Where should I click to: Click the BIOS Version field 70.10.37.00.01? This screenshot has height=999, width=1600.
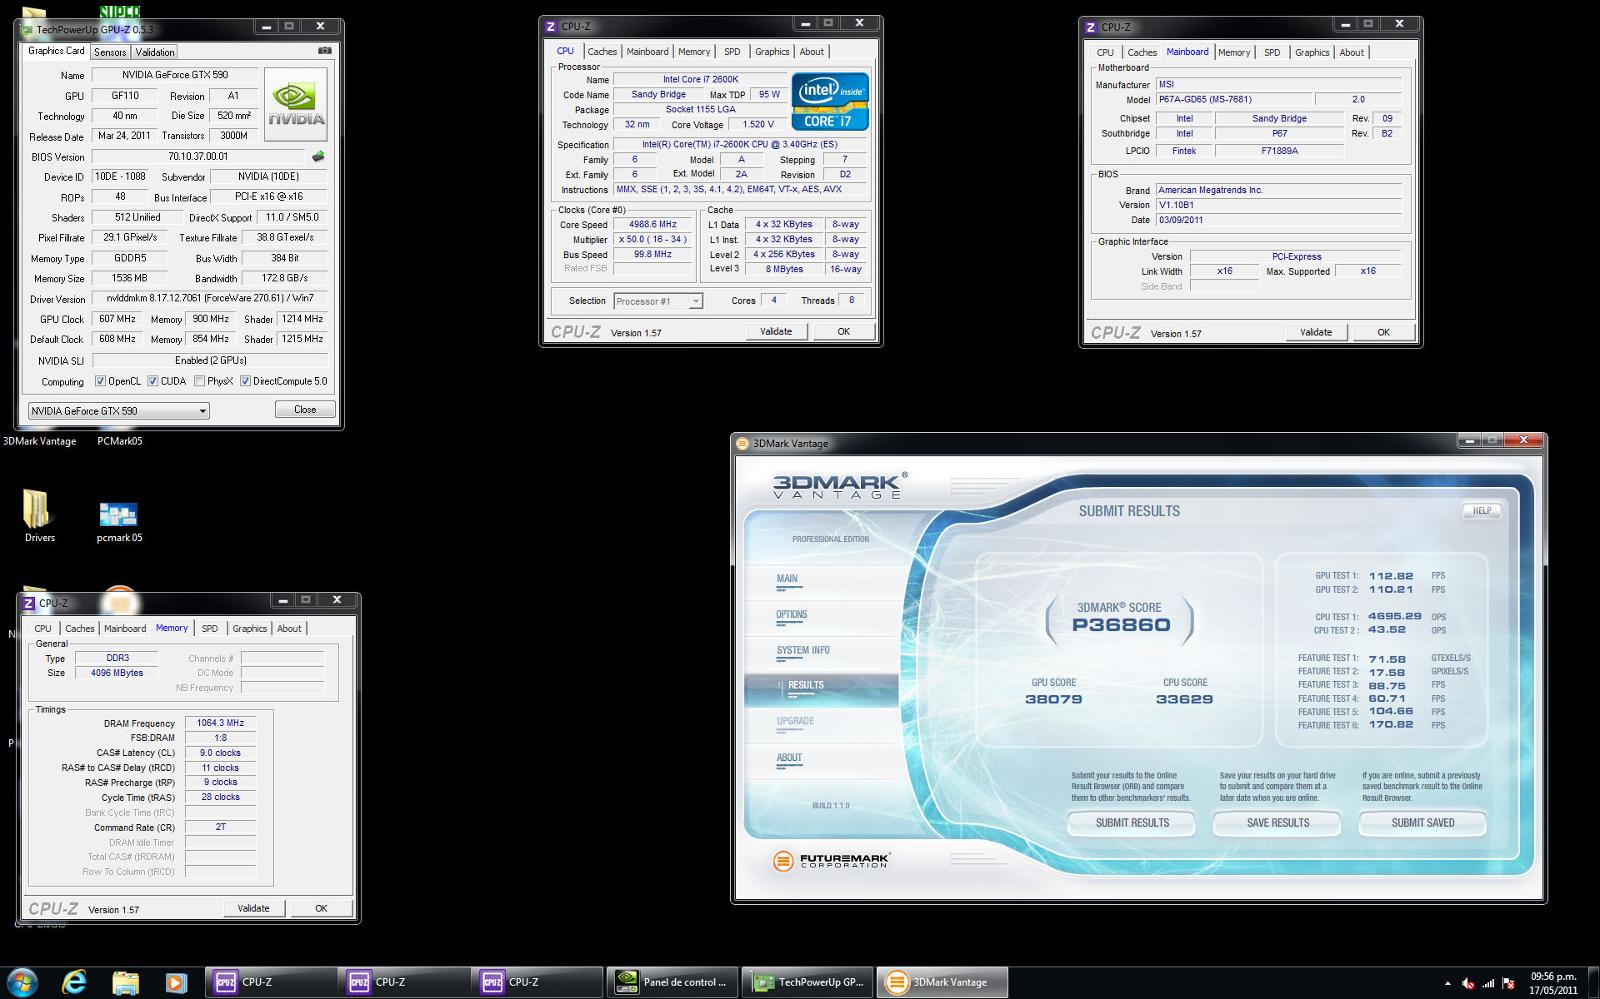197,156
